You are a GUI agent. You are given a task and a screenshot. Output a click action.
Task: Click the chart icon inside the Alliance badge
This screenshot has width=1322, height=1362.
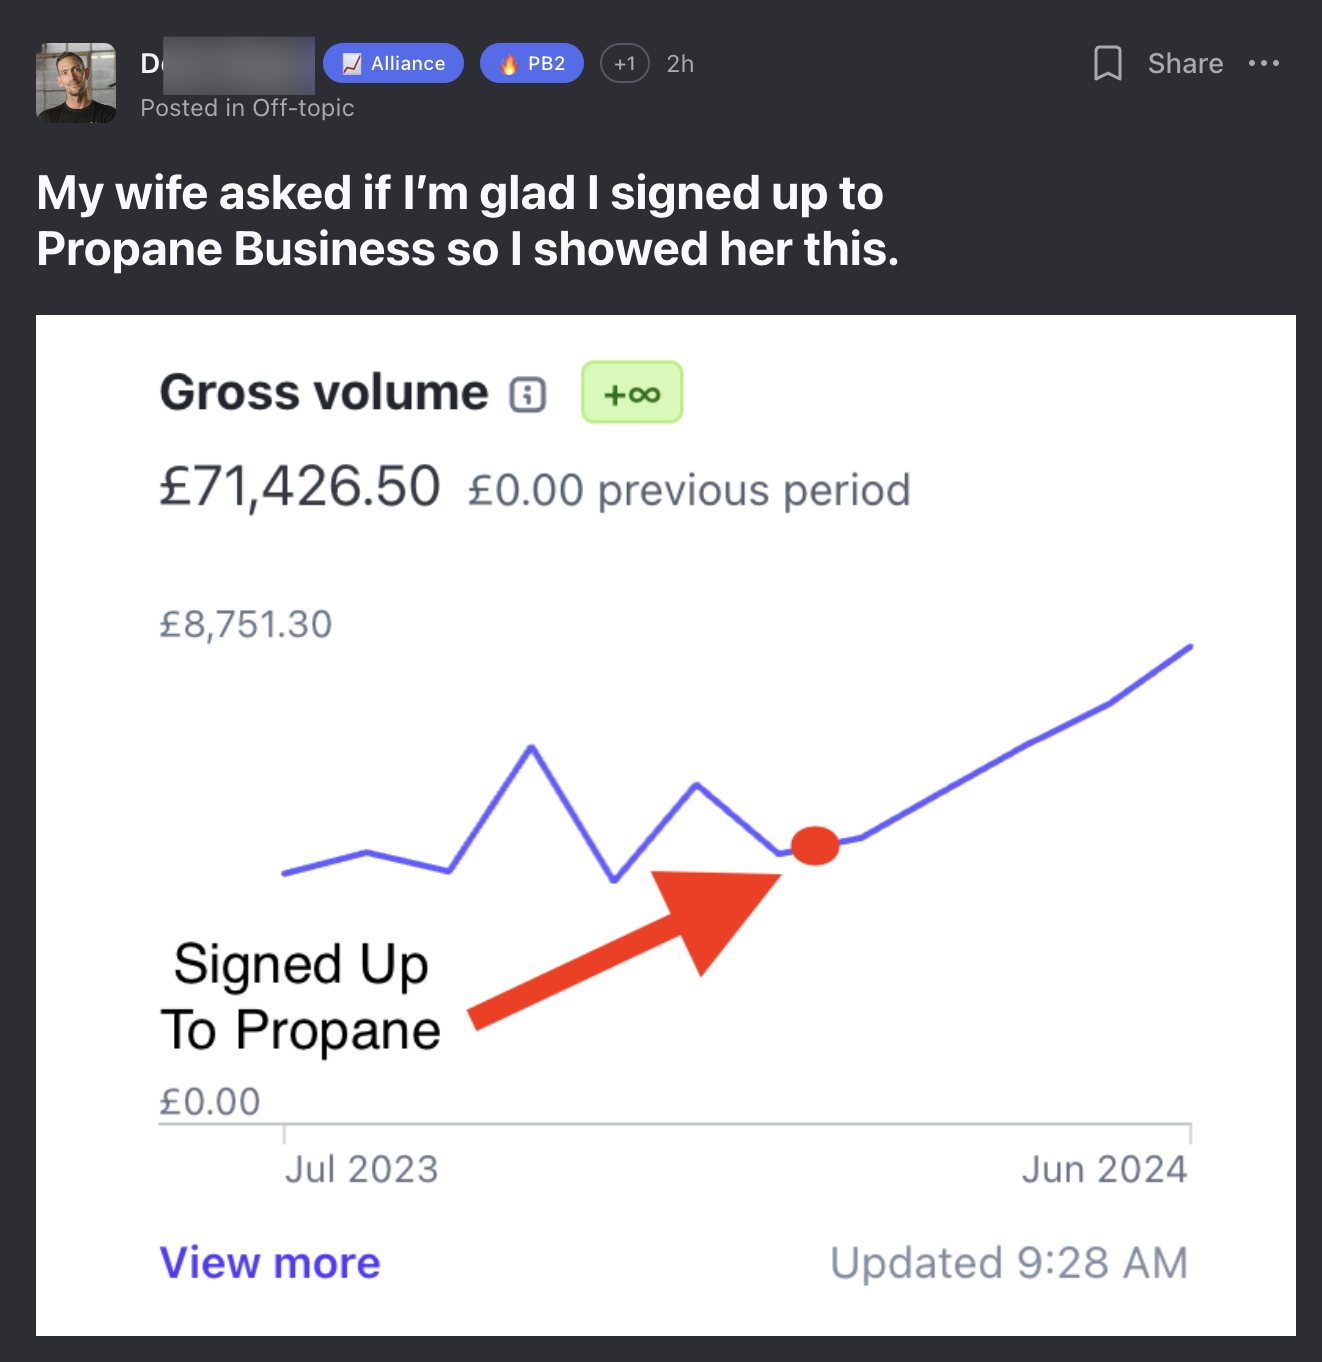tap(351, 63)
